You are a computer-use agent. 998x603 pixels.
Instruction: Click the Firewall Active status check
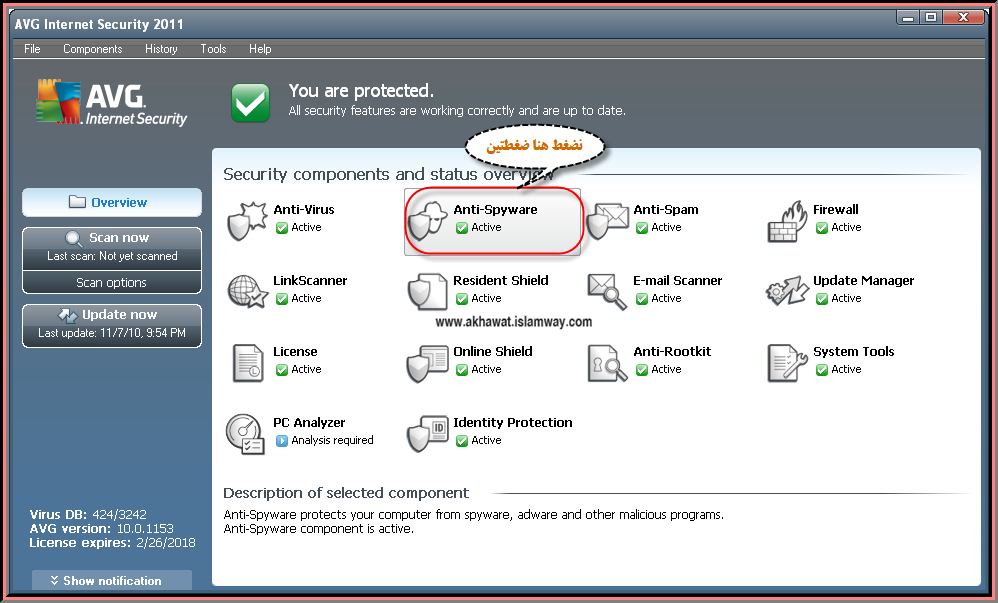tap(822, 228)
